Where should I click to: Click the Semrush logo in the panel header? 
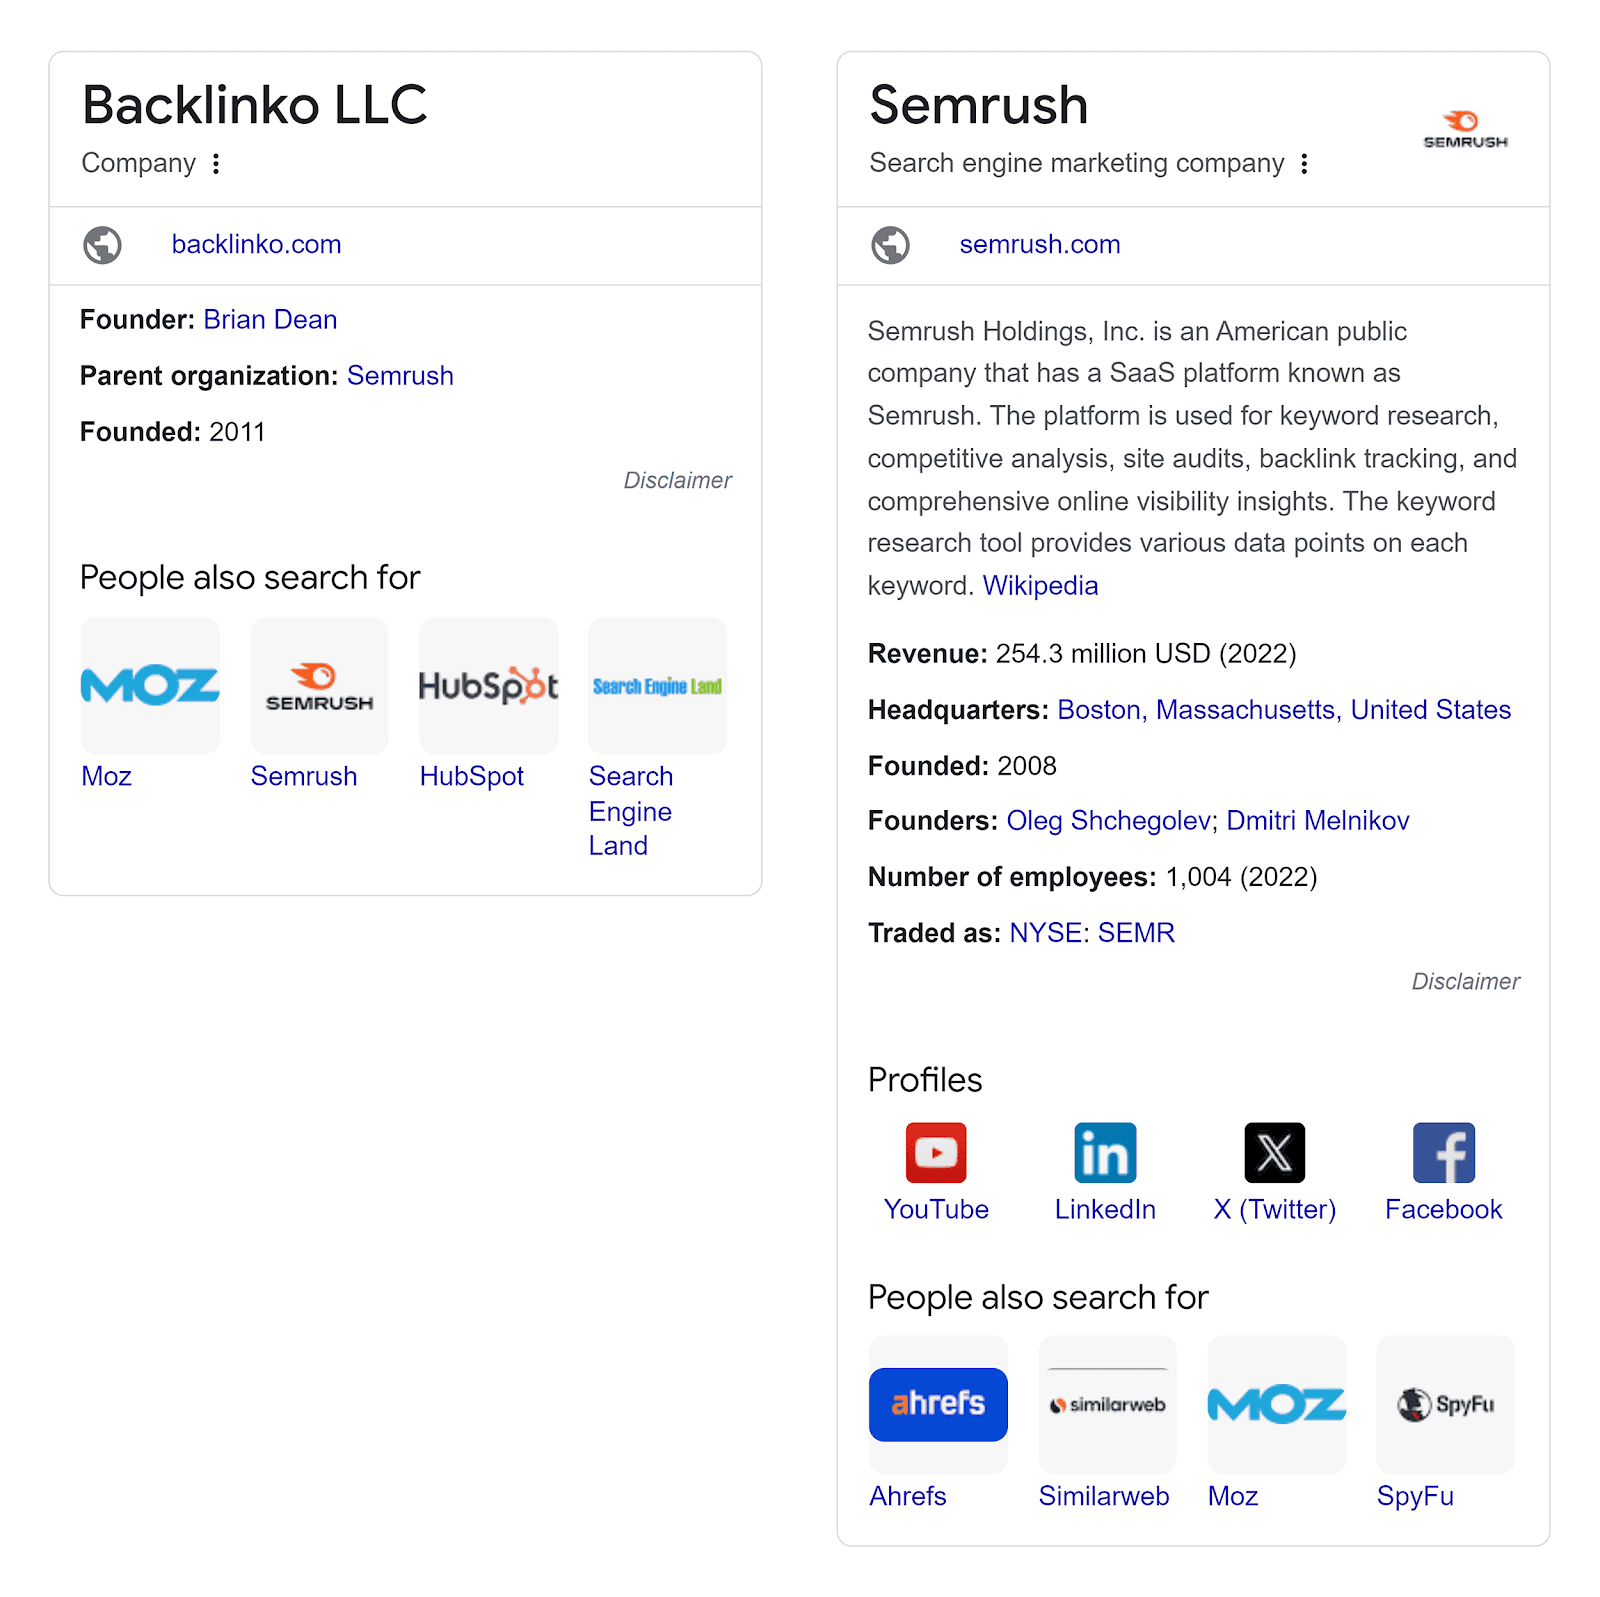point(1464,128)
